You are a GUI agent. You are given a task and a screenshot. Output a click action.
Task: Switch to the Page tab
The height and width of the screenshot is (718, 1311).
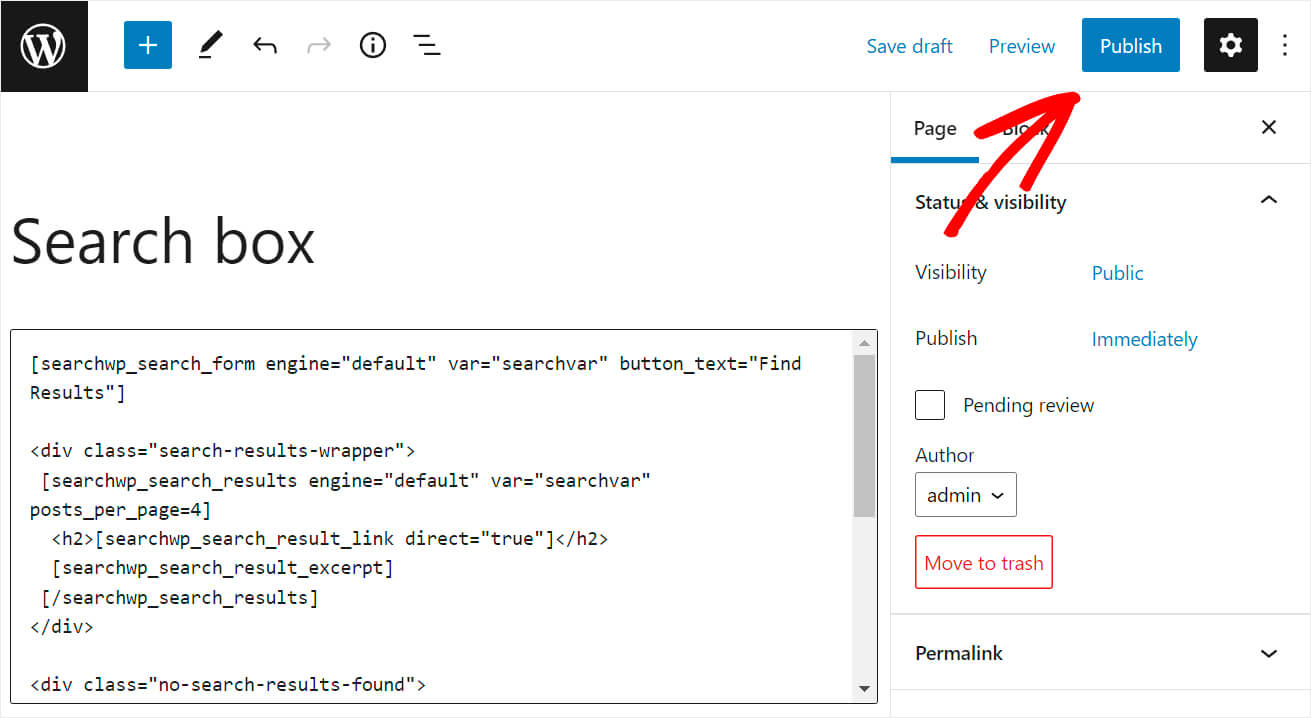[x=934, y=128]
